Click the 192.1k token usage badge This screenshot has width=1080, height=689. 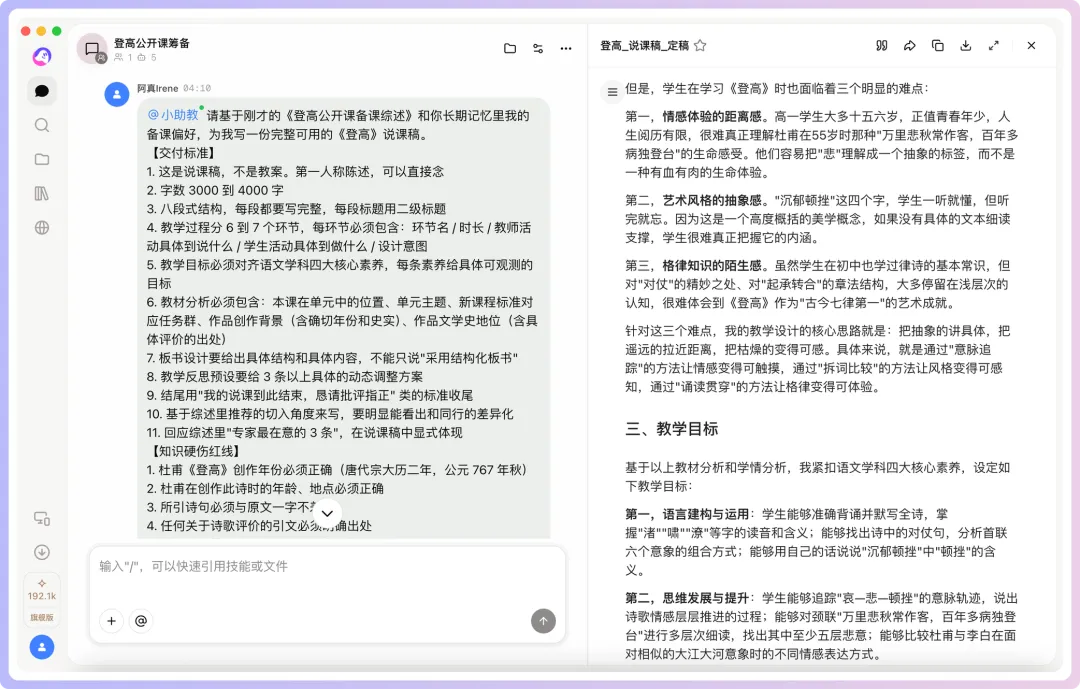(42, 590)
